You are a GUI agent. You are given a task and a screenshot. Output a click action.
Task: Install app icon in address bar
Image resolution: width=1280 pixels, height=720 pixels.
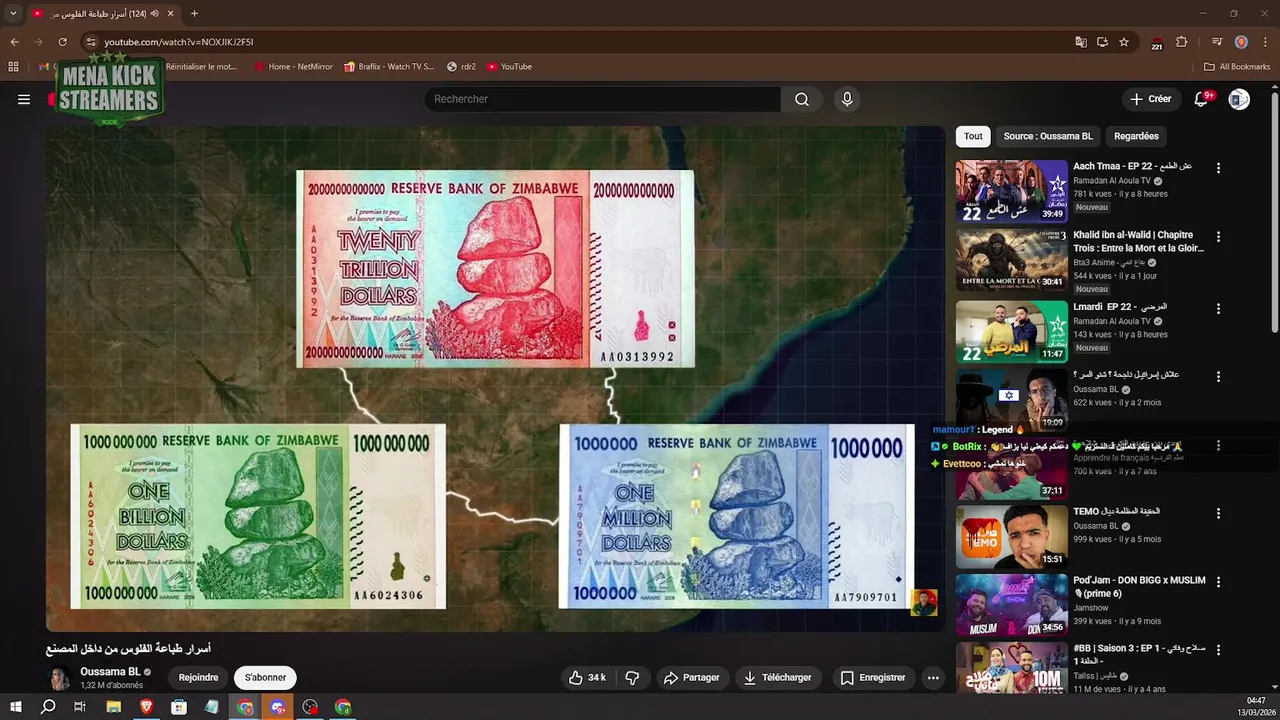[1102, 42]
